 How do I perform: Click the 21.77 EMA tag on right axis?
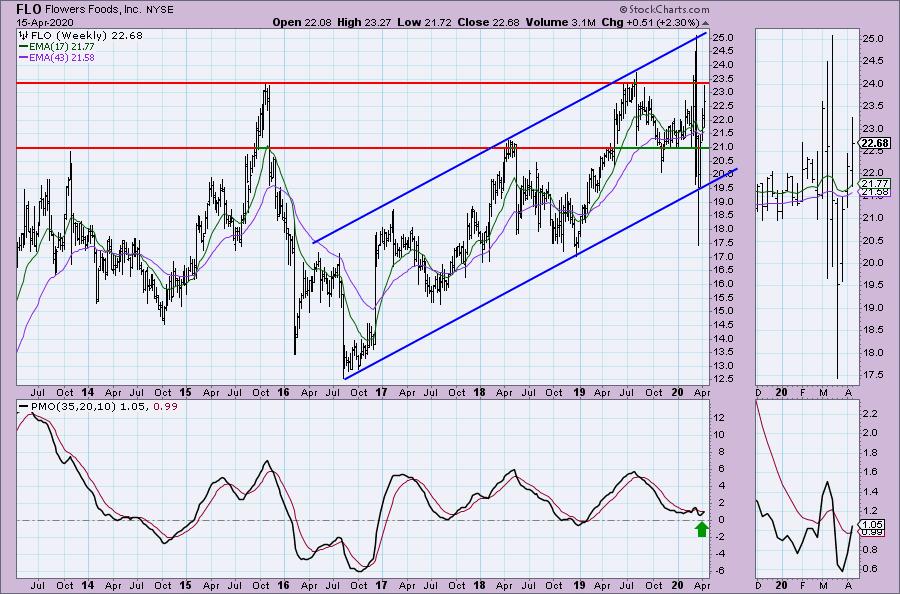pos(876,184)
